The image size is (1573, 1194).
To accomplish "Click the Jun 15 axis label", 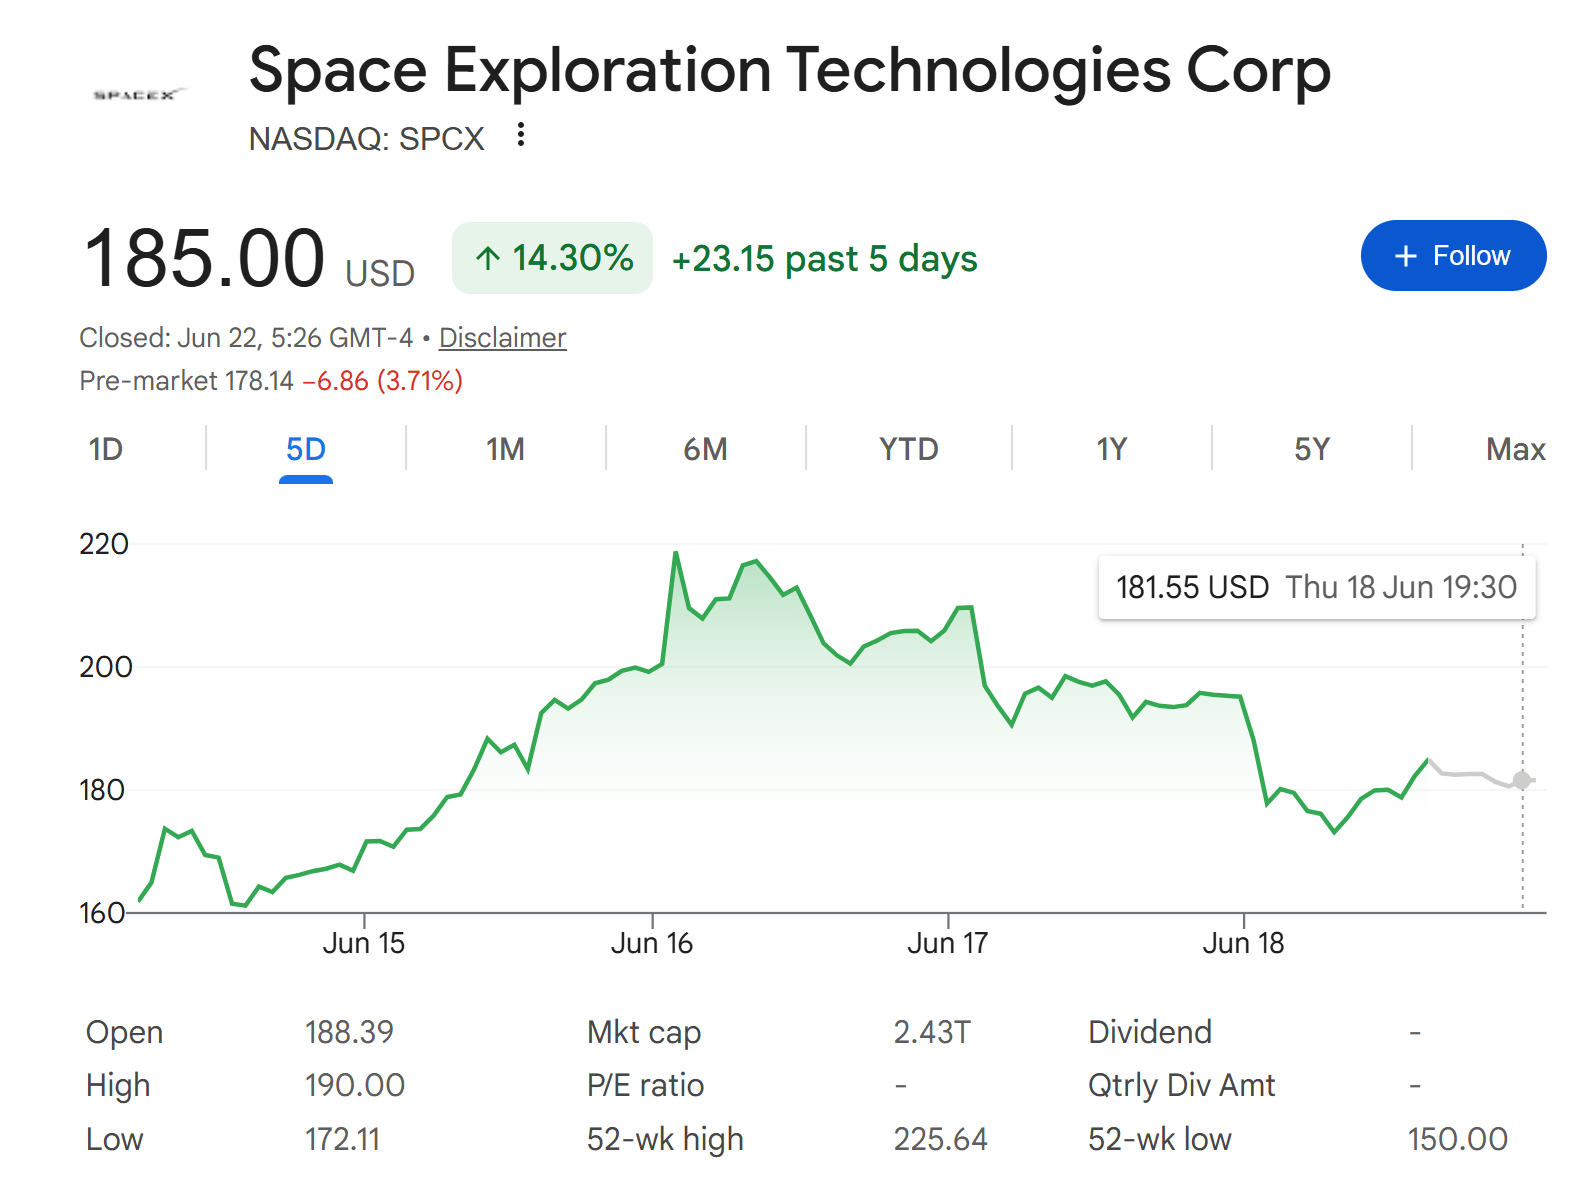I will [364, 943].
